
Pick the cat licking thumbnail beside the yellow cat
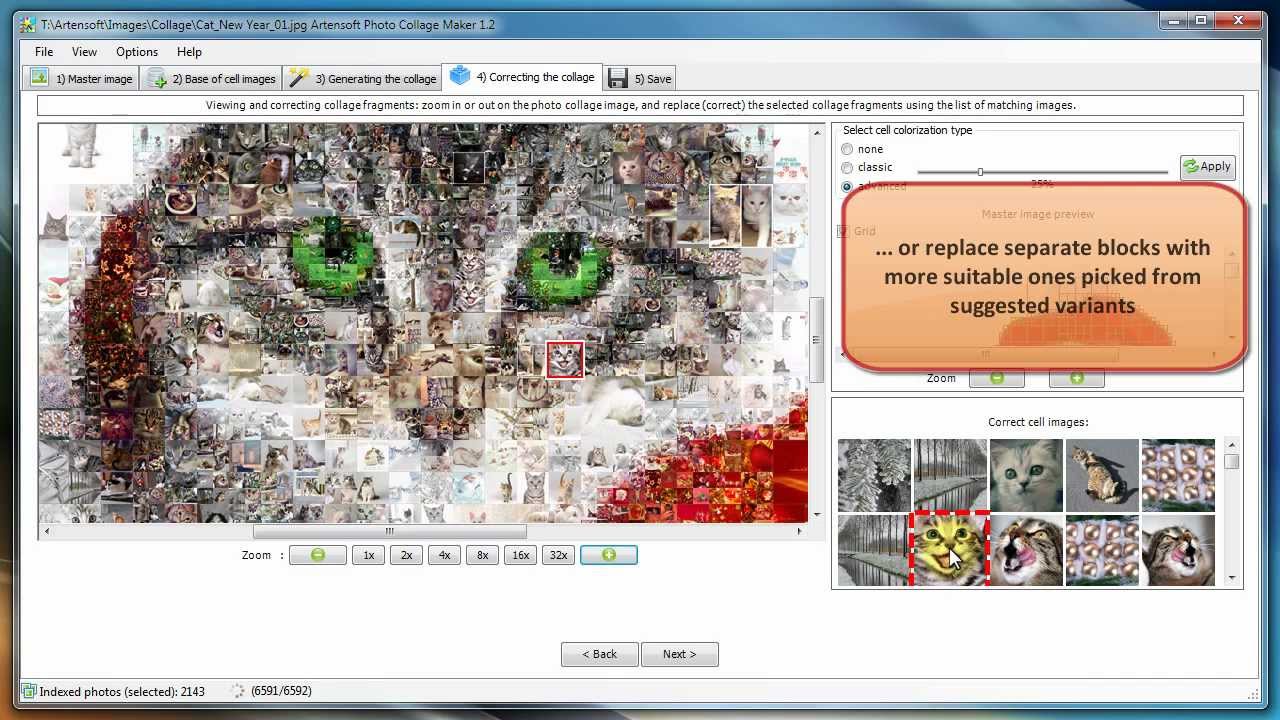pos(1026,550)
